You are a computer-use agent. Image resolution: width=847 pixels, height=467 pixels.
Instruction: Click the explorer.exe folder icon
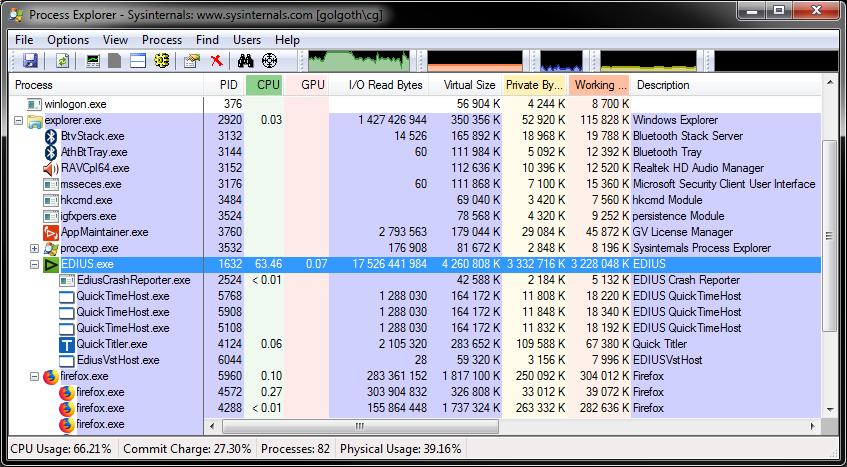(x=35, y=120)
